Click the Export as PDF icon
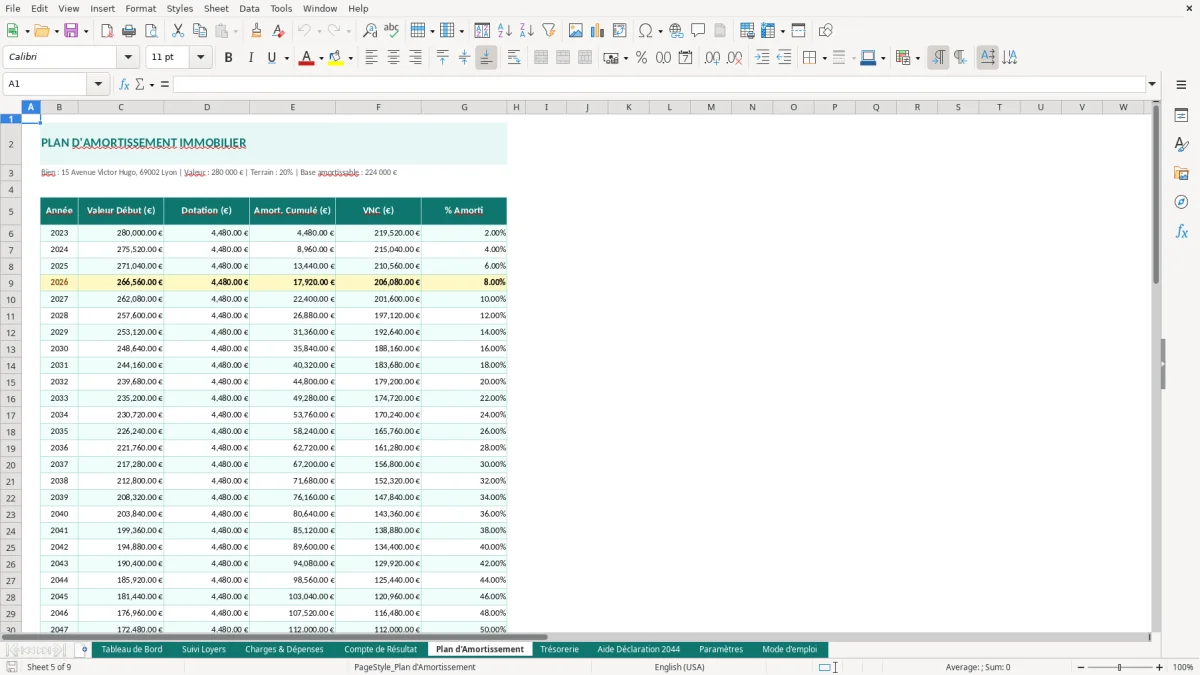1200x675 pixels. (x=107, y=31)
